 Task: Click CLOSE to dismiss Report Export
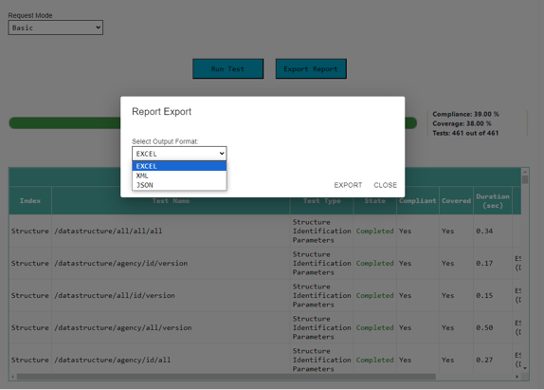[x=385, y=185]
